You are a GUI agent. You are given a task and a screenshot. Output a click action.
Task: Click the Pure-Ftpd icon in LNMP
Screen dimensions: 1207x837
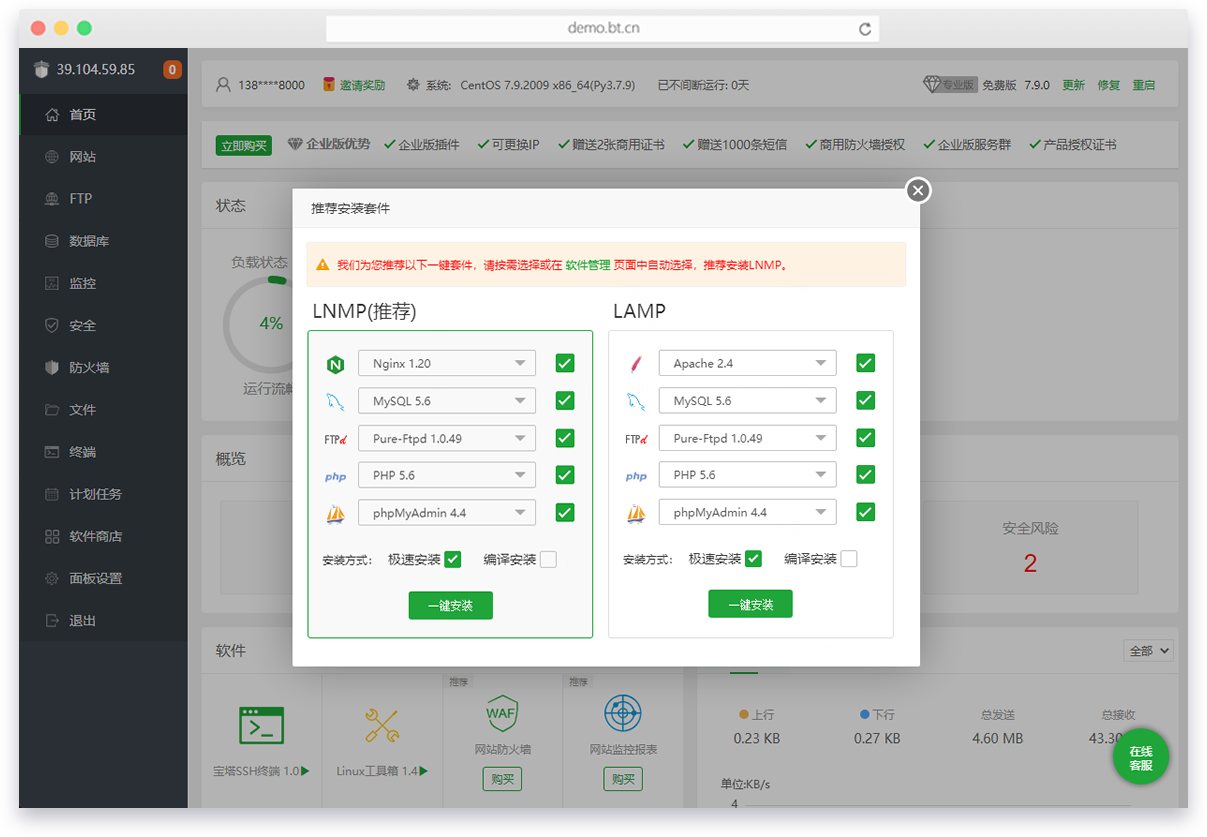(335, 439)
